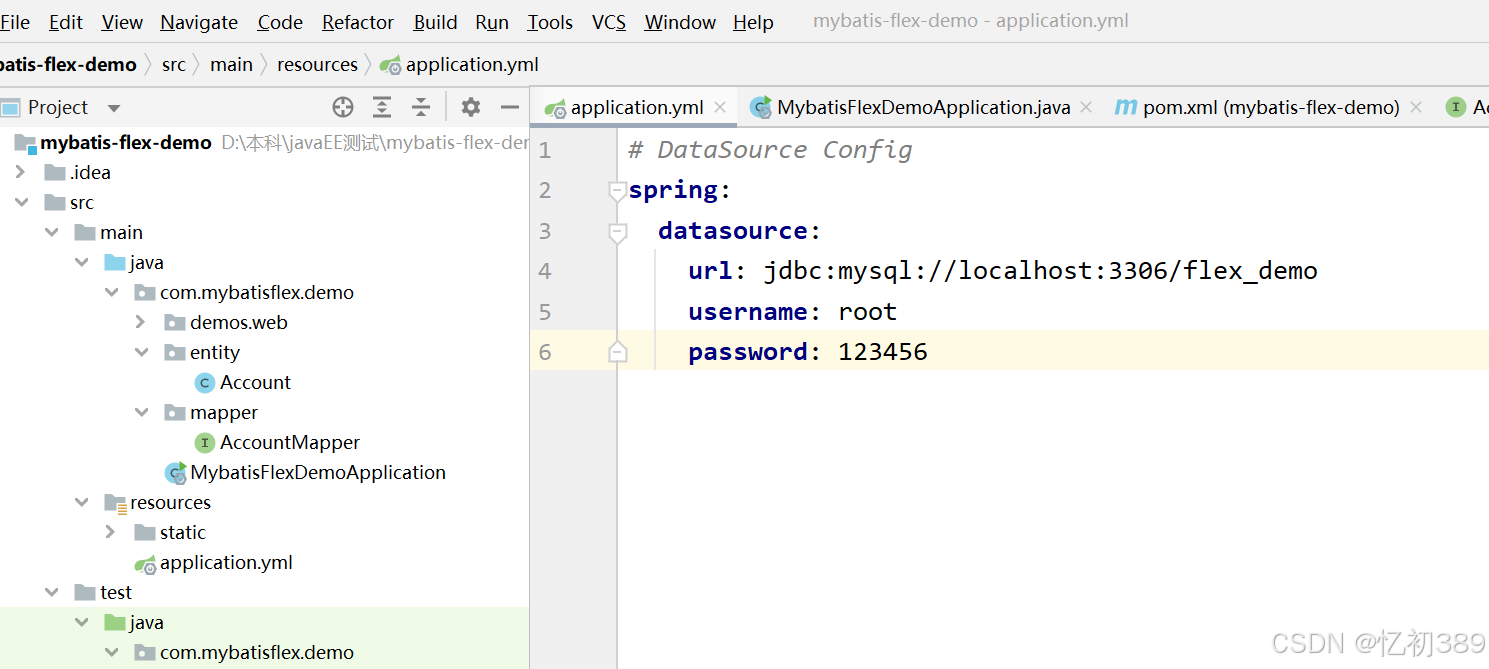Collapse the src folder in Project tree
The image size is (1489, 669).
tap(22, 202)
